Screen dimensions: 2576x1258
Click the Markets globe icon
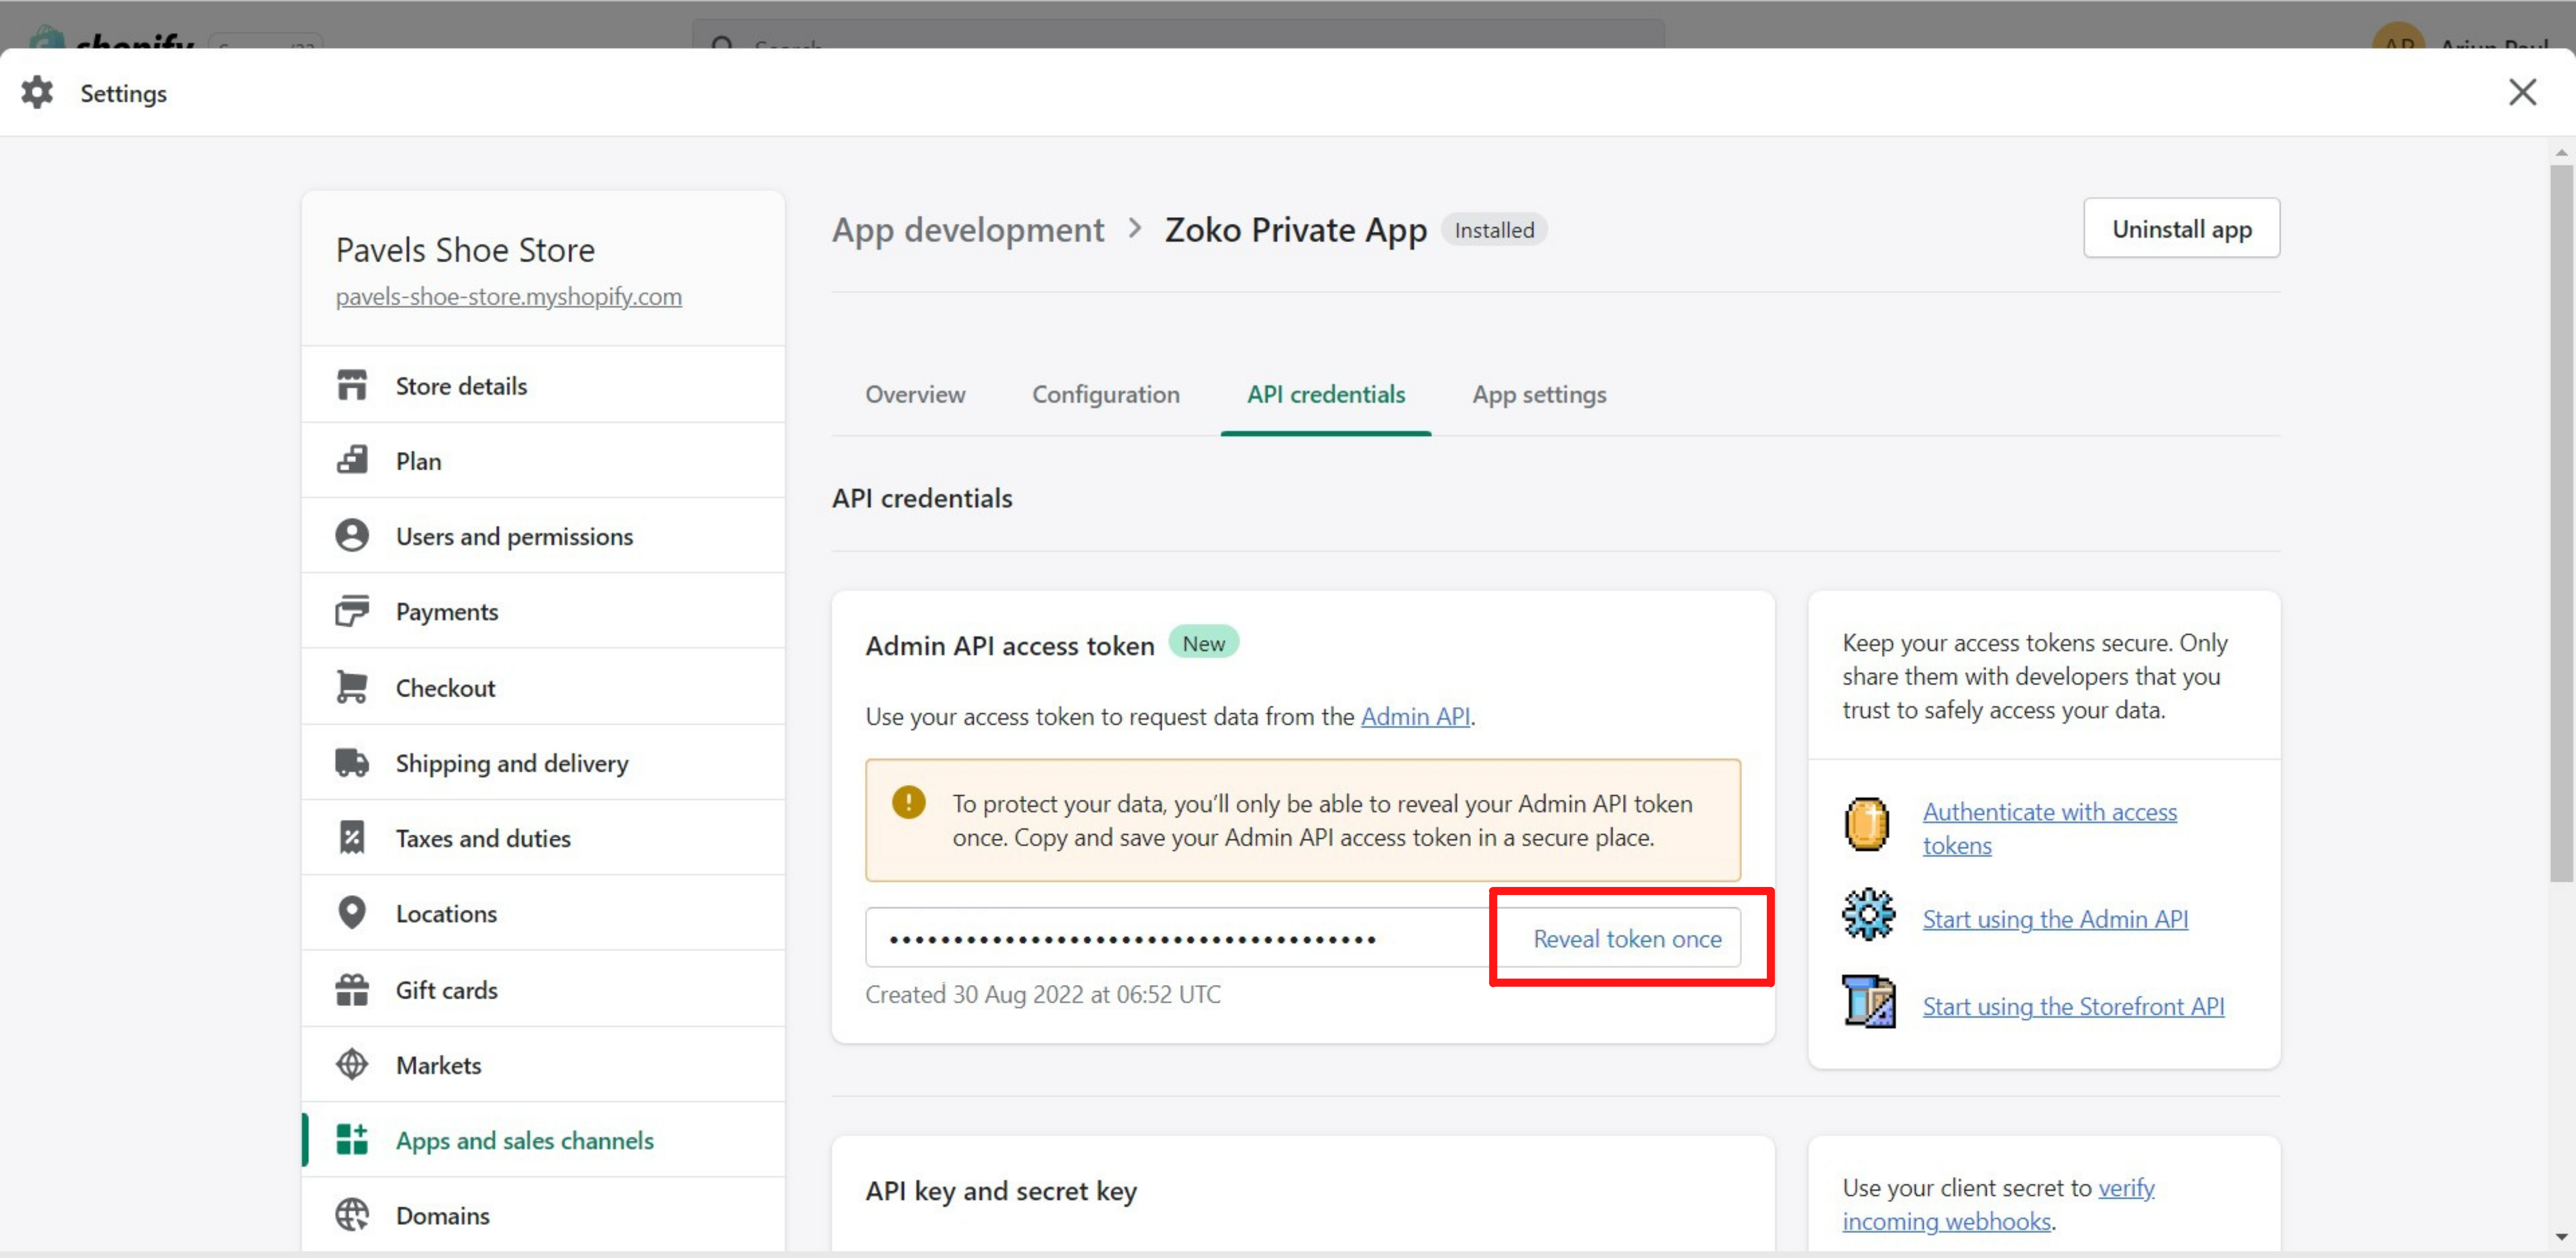click(352, 1064)
